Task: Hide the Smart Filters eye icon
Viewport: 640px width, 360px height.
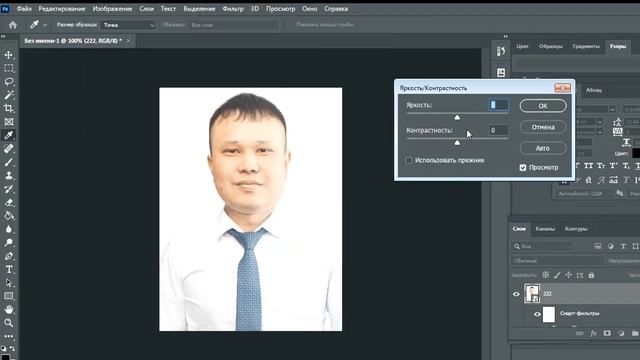Action: pyautogui.click(x=537, y=314)
